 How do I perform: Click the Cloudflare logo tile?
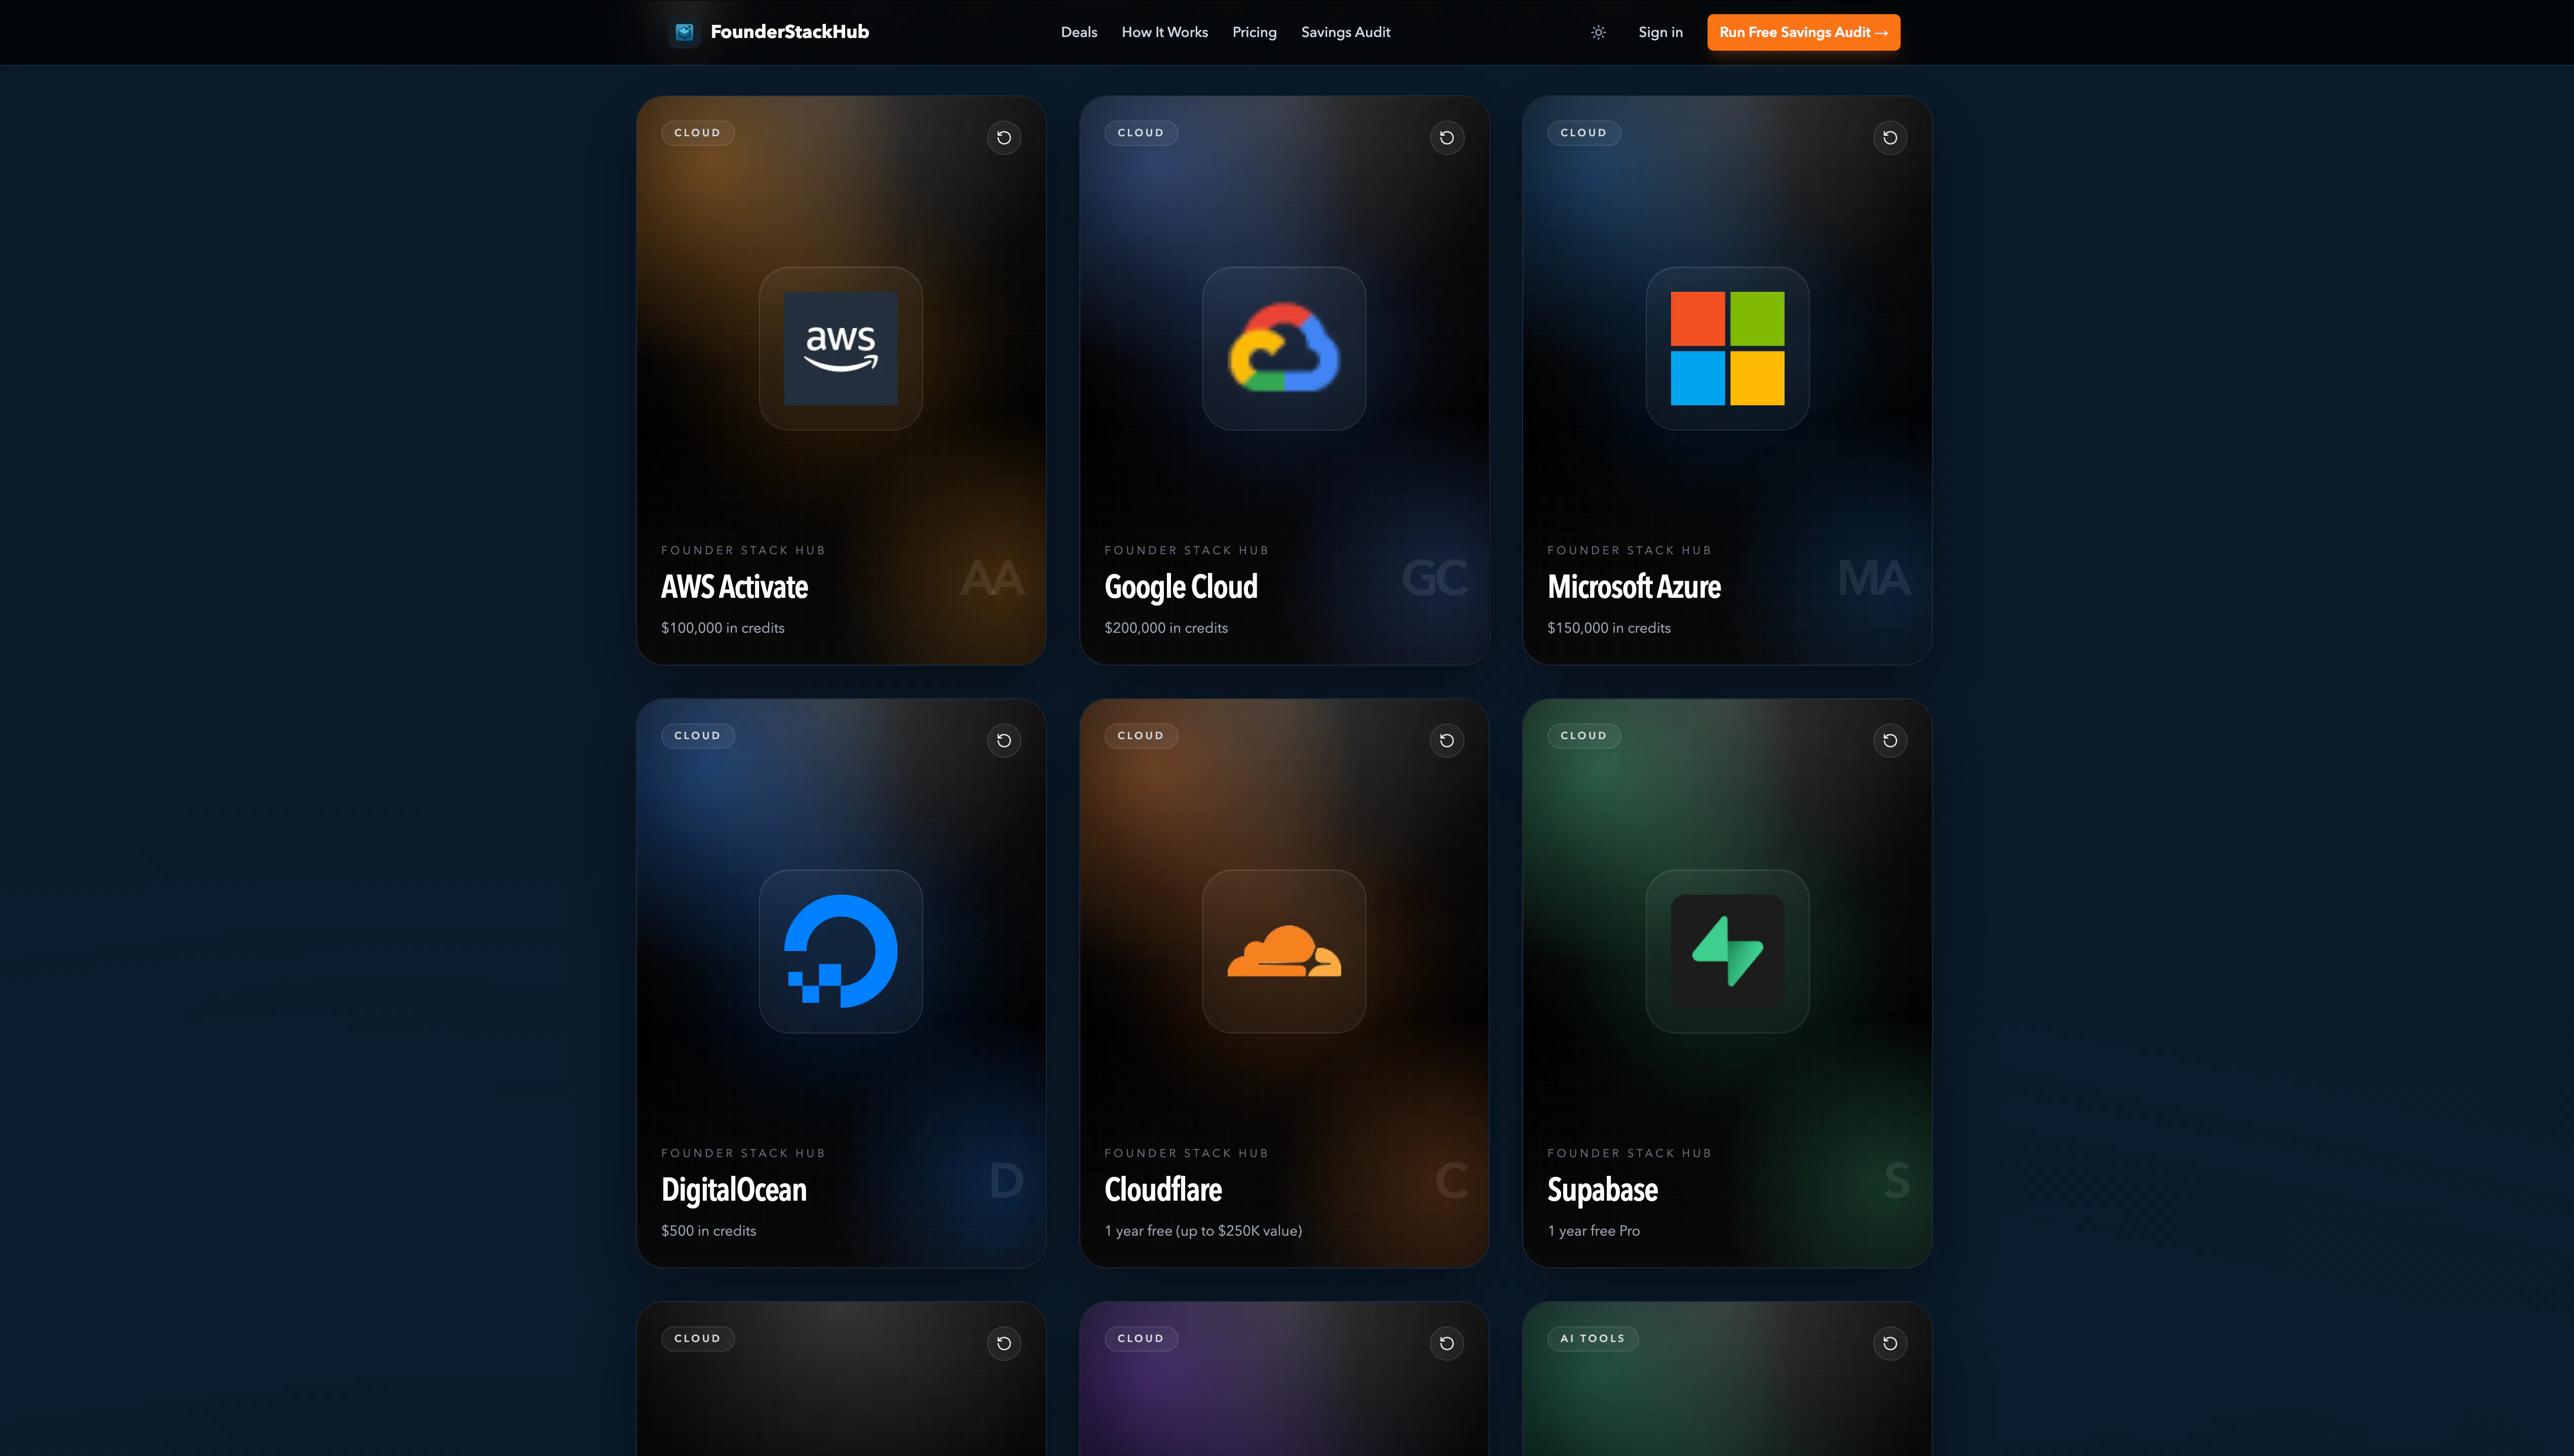click(x=1284, y=951)
